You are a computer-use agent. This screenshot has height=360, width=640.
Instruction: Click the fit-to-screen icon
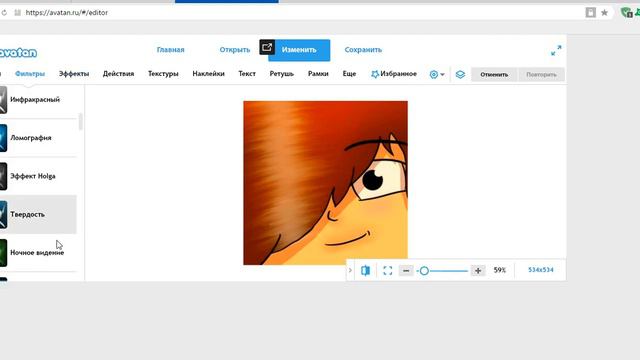[x=387, y=270]
